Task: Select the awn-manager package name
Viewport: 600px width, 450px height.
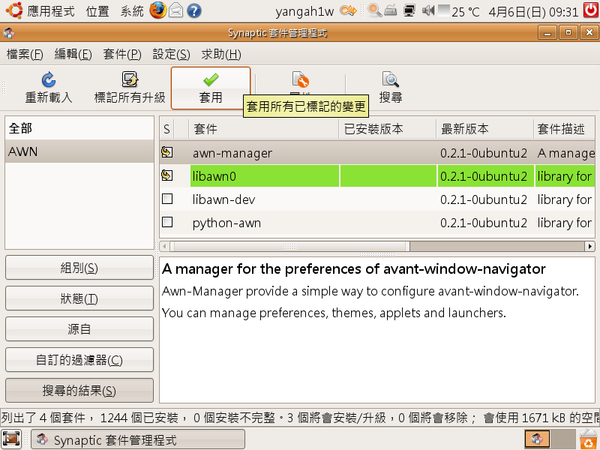Action: pyautogui.click(x=232, y=153)
